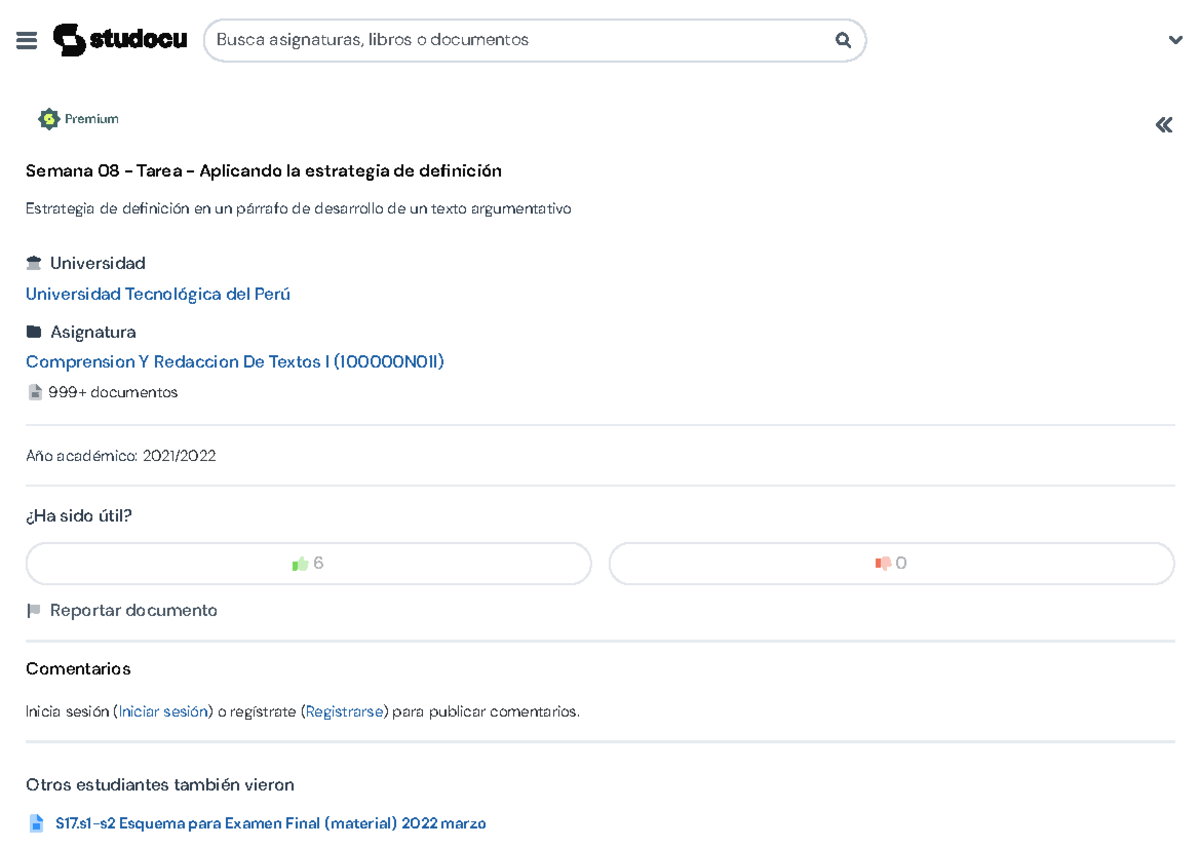Click the Iniciar sesión link
The height and width of the screenshot is (848, 1200).
[163, 712]
